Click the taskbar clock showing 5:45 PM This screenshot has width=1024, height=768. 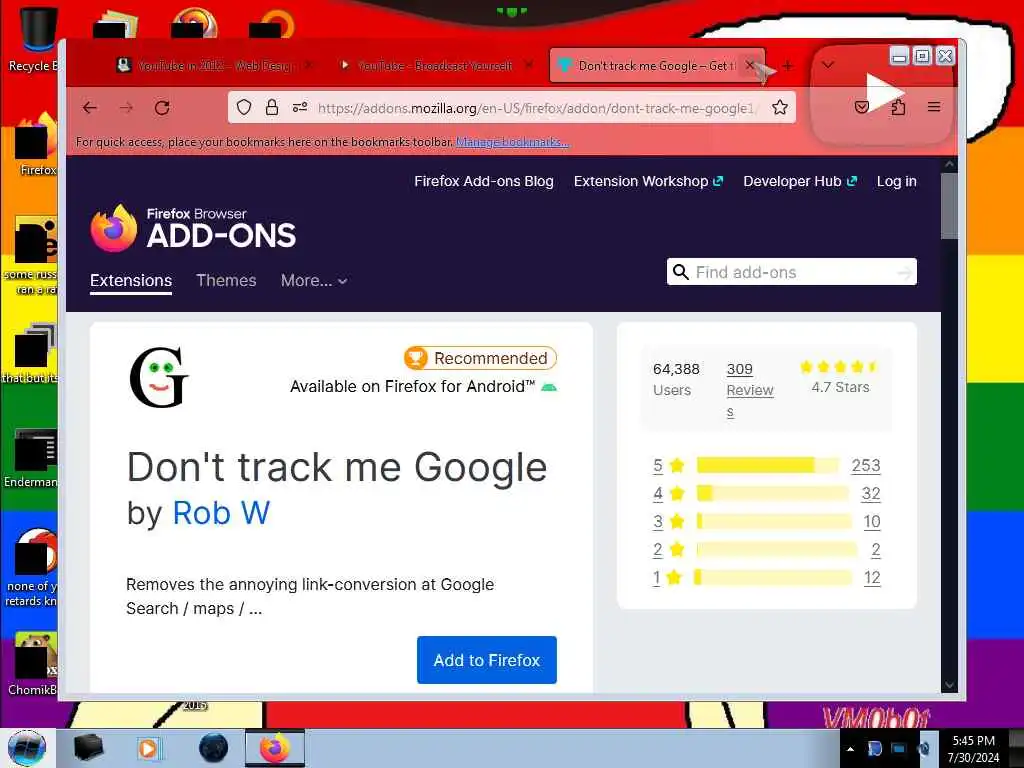coord(973,749)
